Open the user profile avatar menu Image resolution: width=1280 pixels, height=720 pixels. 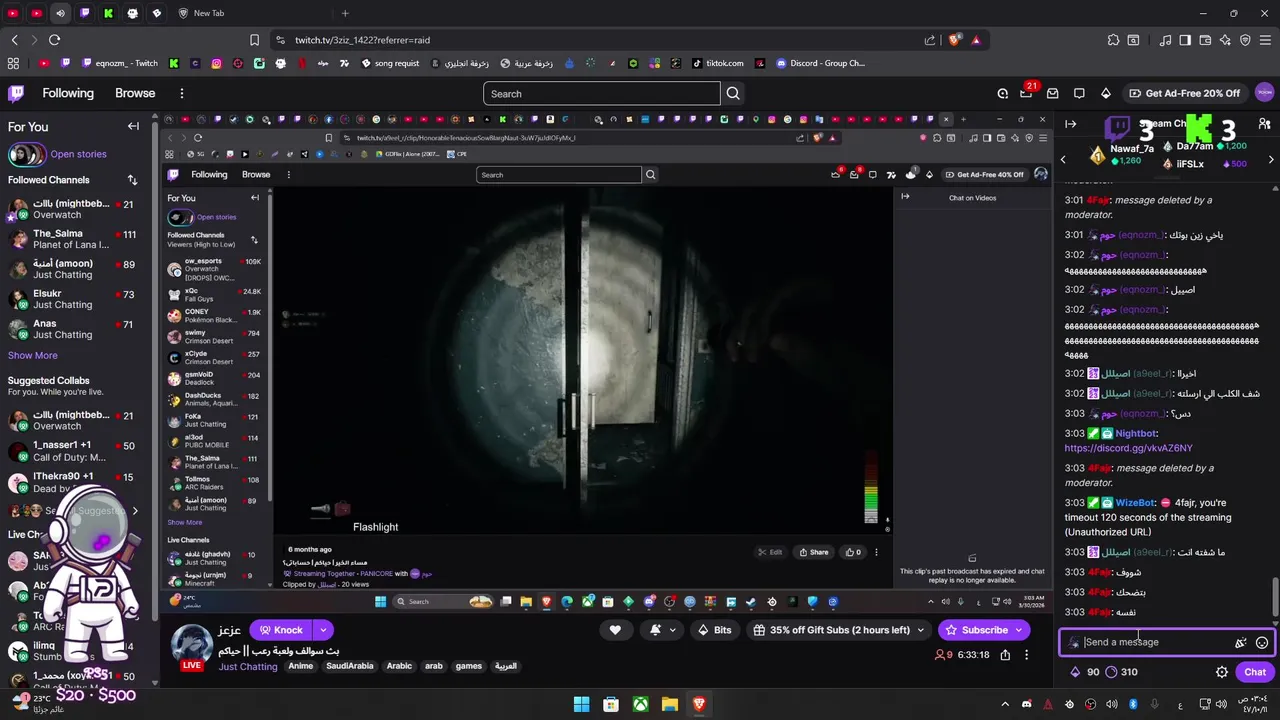coord(1264,93)
